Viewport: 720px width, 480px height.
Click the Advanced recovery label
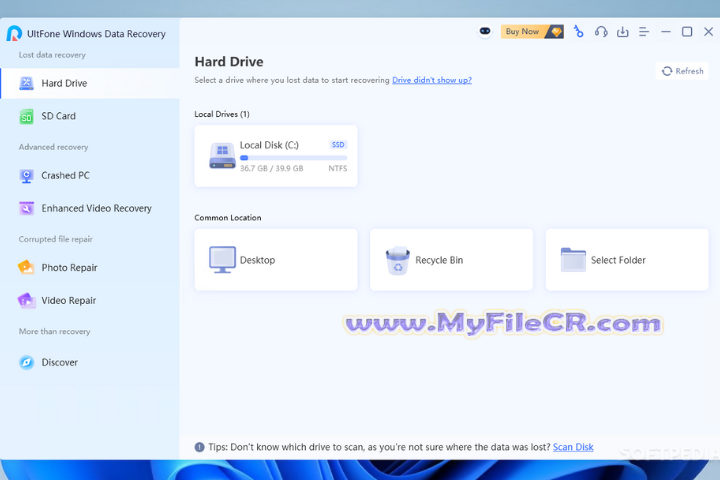53,147
